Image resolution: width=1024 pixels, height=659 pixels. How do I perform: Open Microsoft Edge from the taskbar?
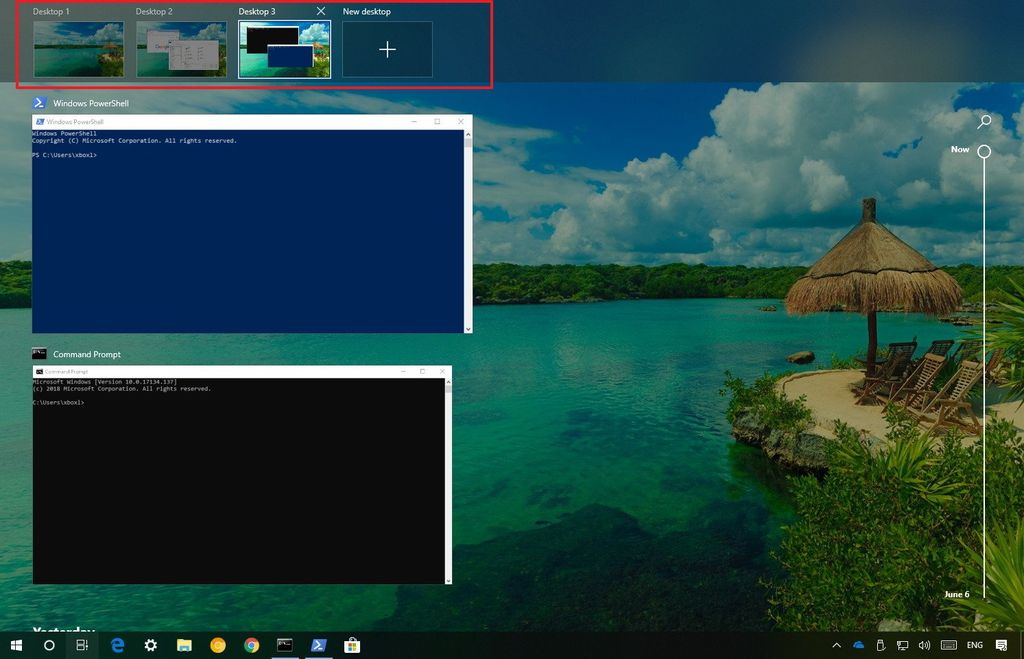pos(117,645)
